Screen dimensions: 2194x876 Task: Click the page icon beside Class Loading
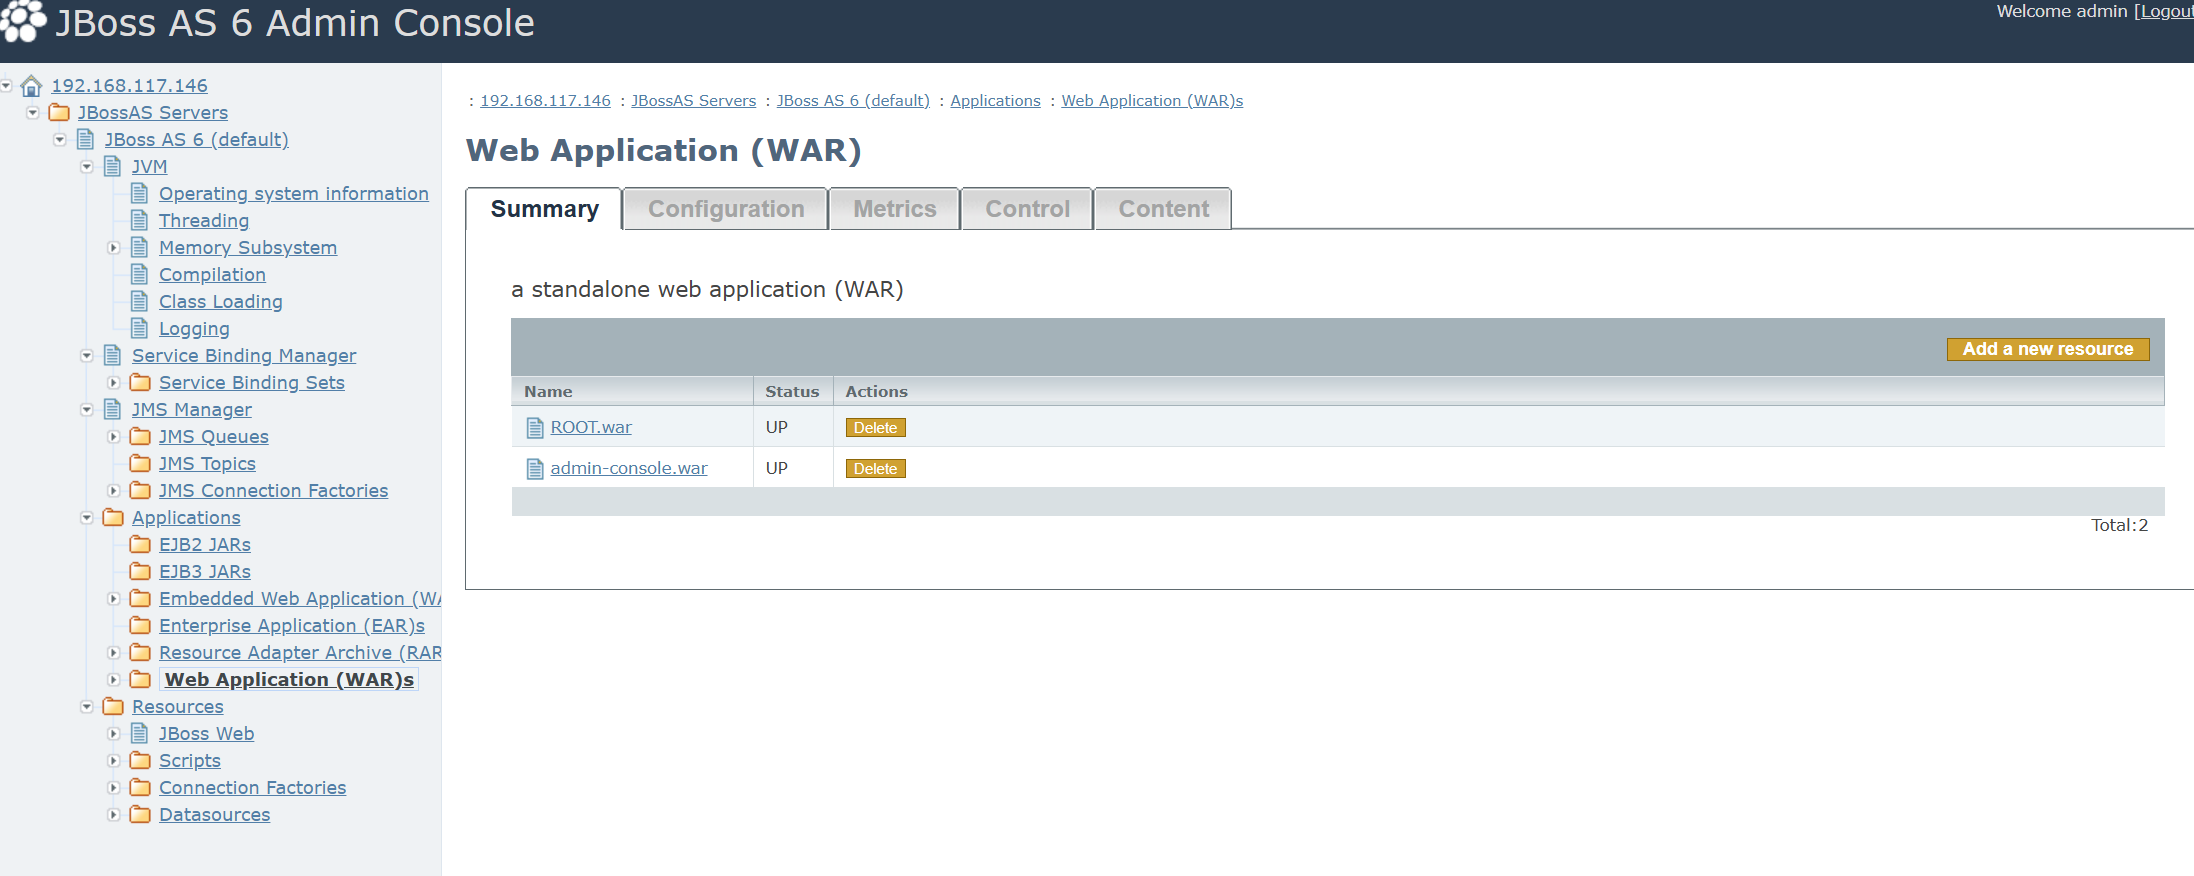[140, 301]
